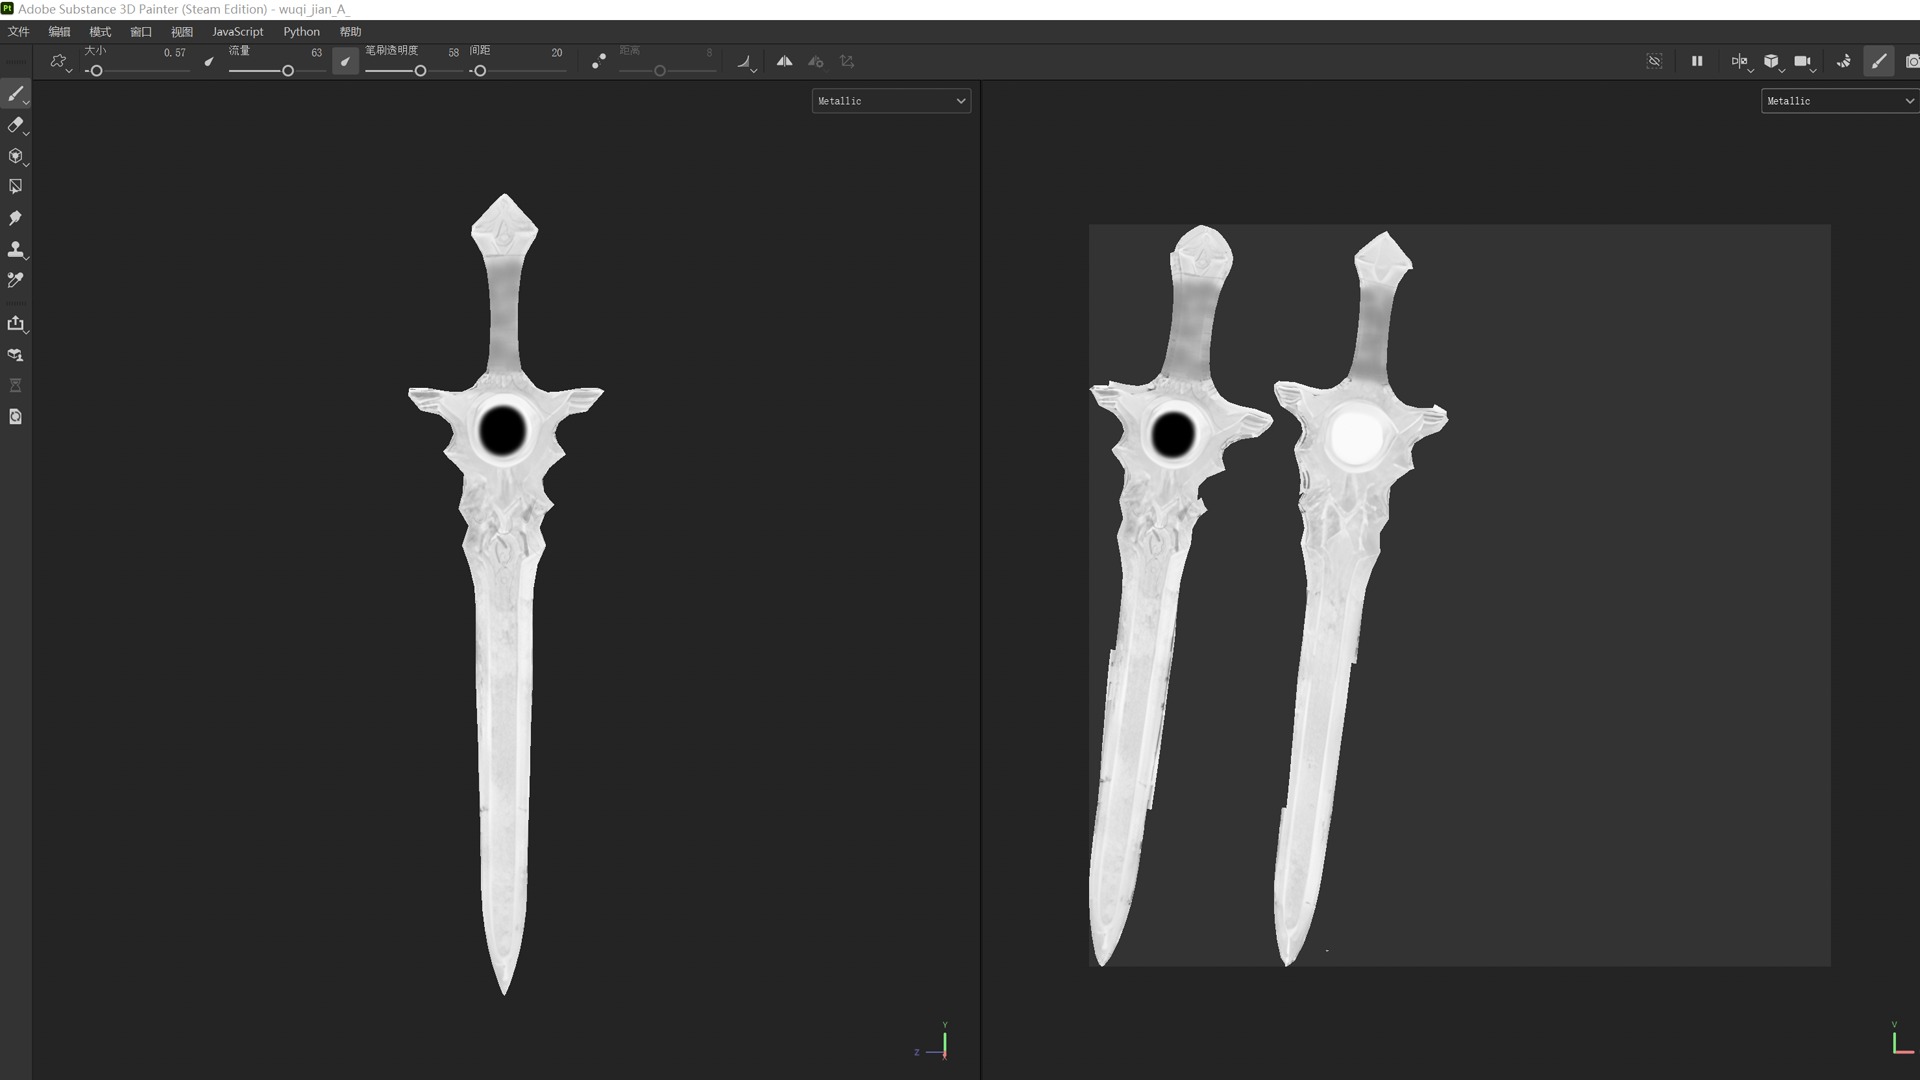The width and height of the screenshot is (1920, 1080).
Task: Open the 帮助 (Help) menu
Action: [x=350, y=32]
